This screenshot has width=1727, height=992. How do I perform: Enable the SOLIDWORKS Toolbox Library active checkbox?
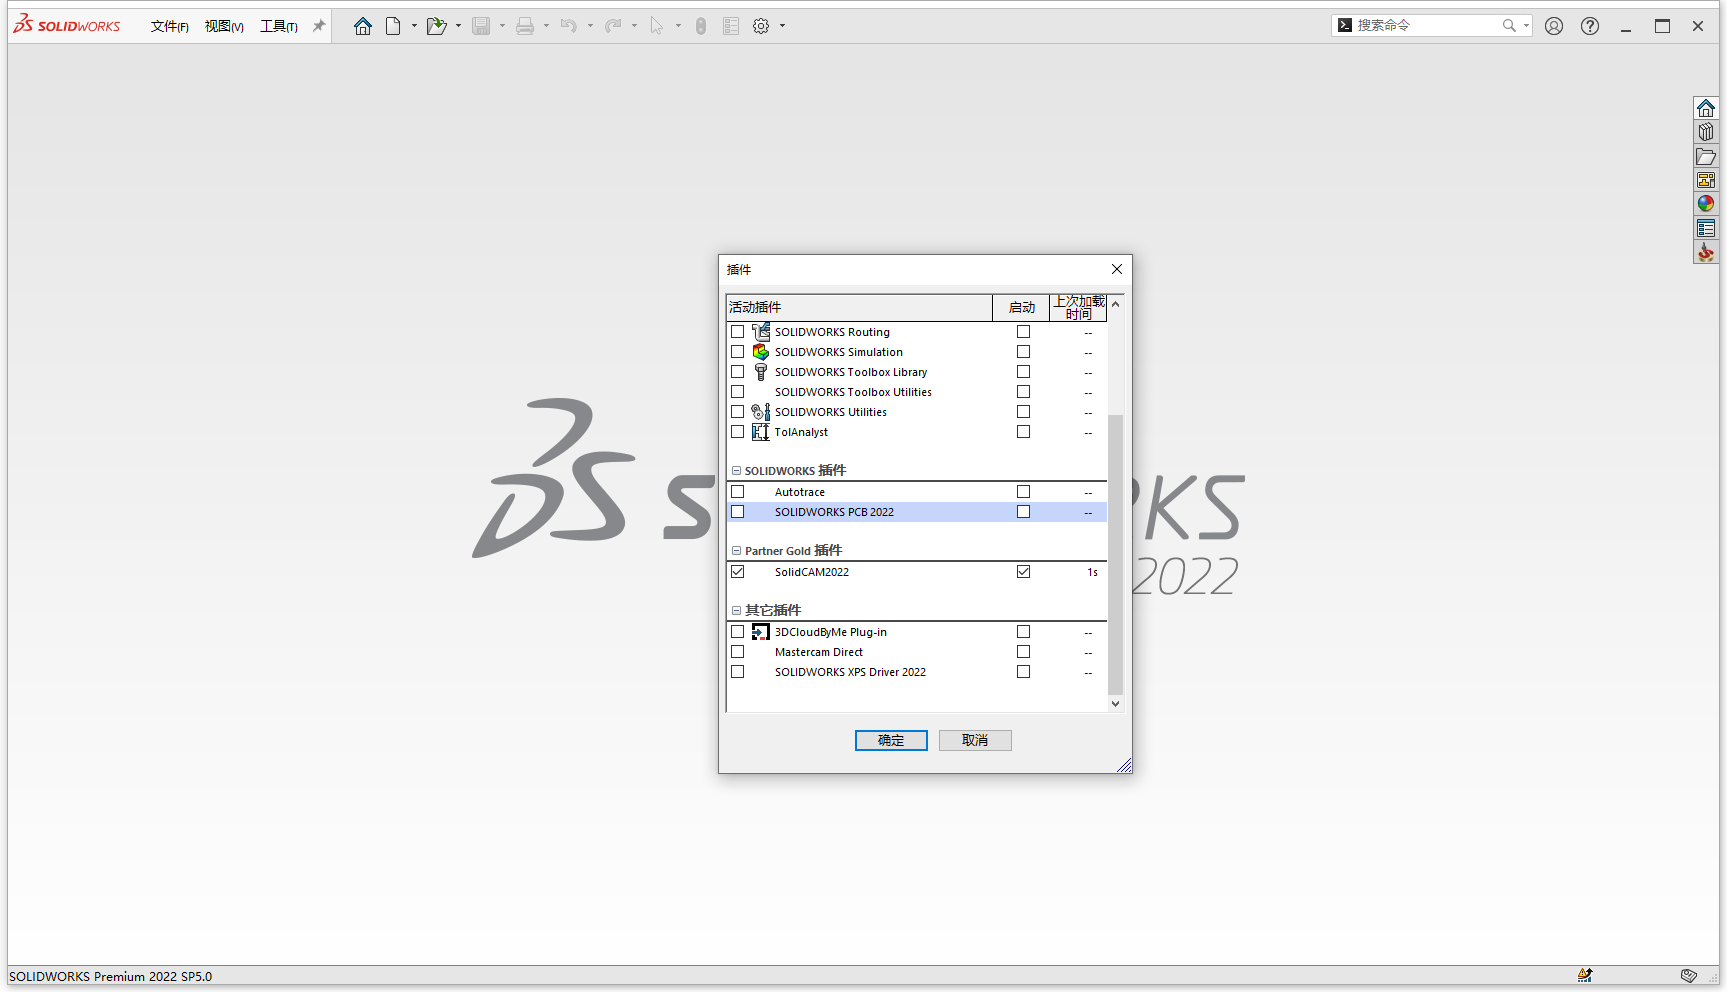click(737, 372)
